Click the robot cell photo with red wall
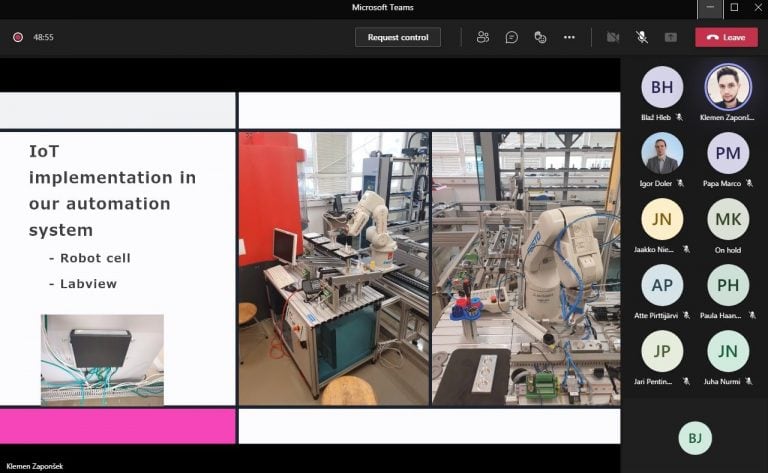Image resolution: width=768 pixels, height=473 pixels. point(334,268)
